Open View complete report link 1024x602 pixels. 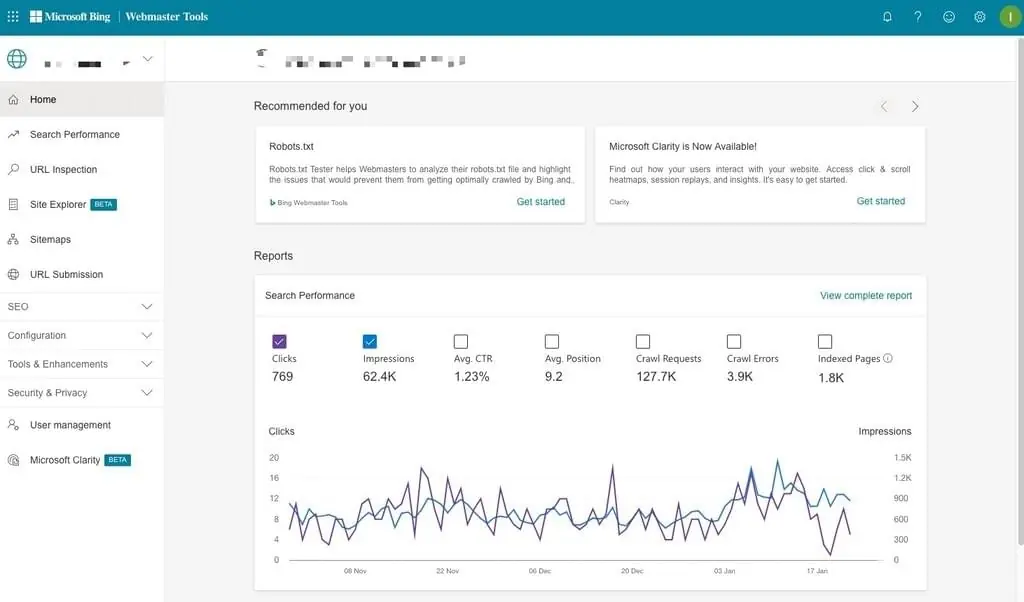coord(865,296)
